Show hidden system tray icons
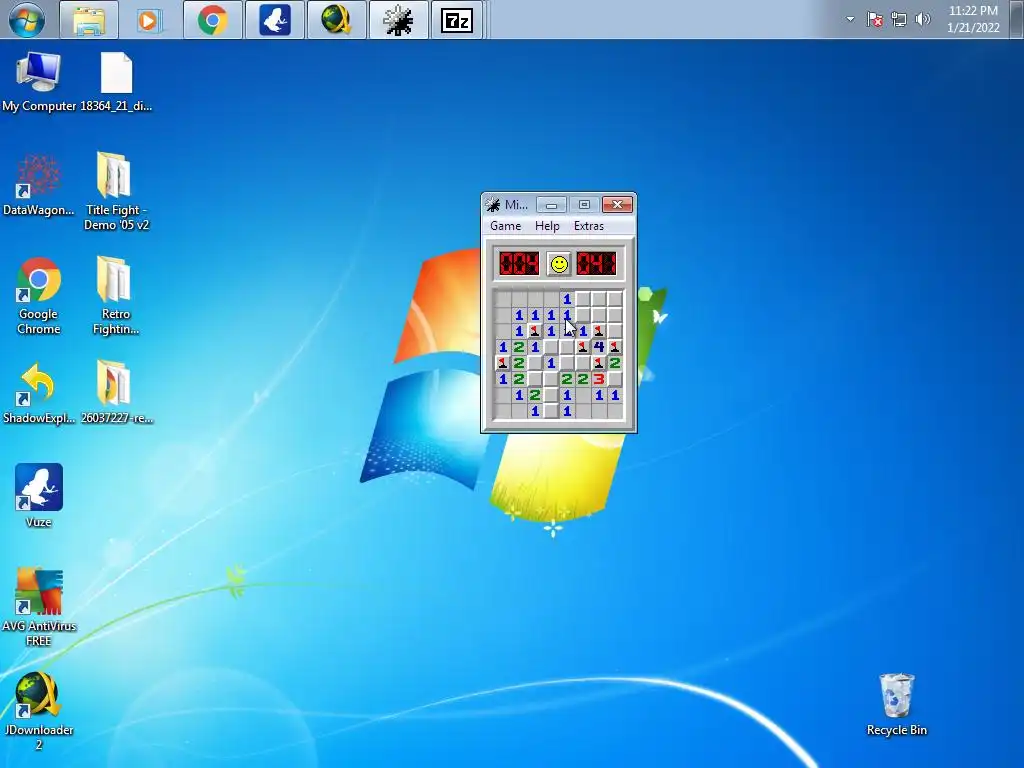 tap(850, 20)
